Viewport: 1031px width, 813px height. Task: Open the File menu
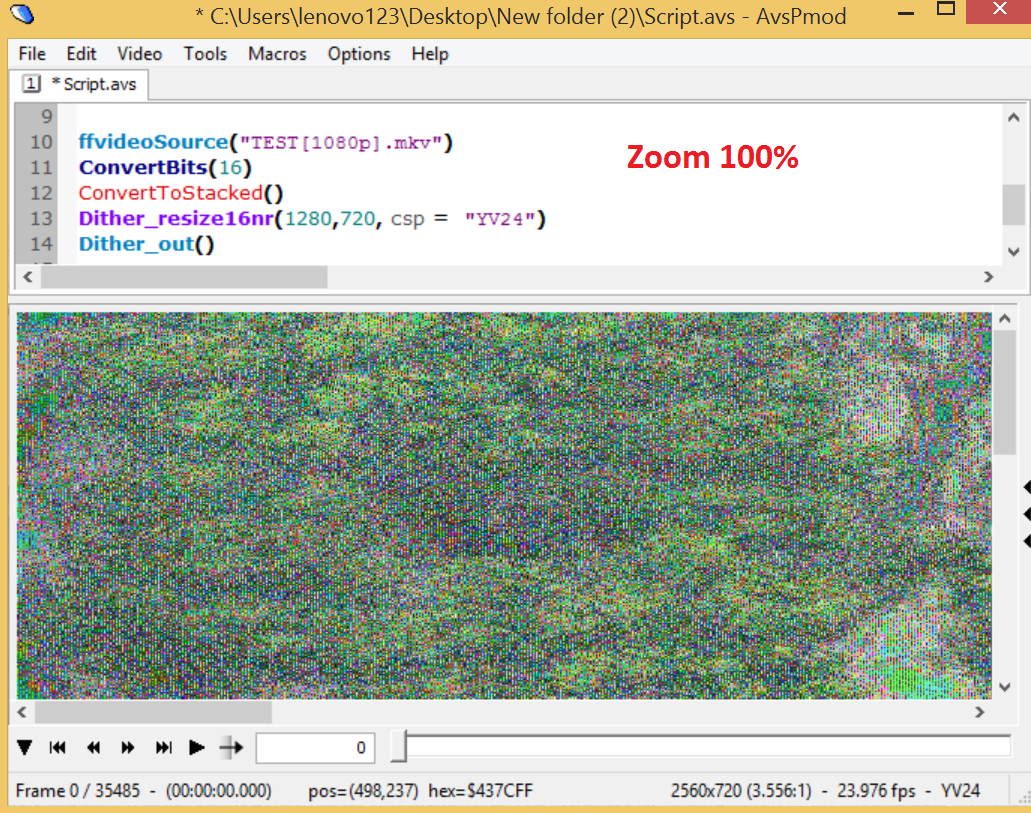click(x=32, y=54)
